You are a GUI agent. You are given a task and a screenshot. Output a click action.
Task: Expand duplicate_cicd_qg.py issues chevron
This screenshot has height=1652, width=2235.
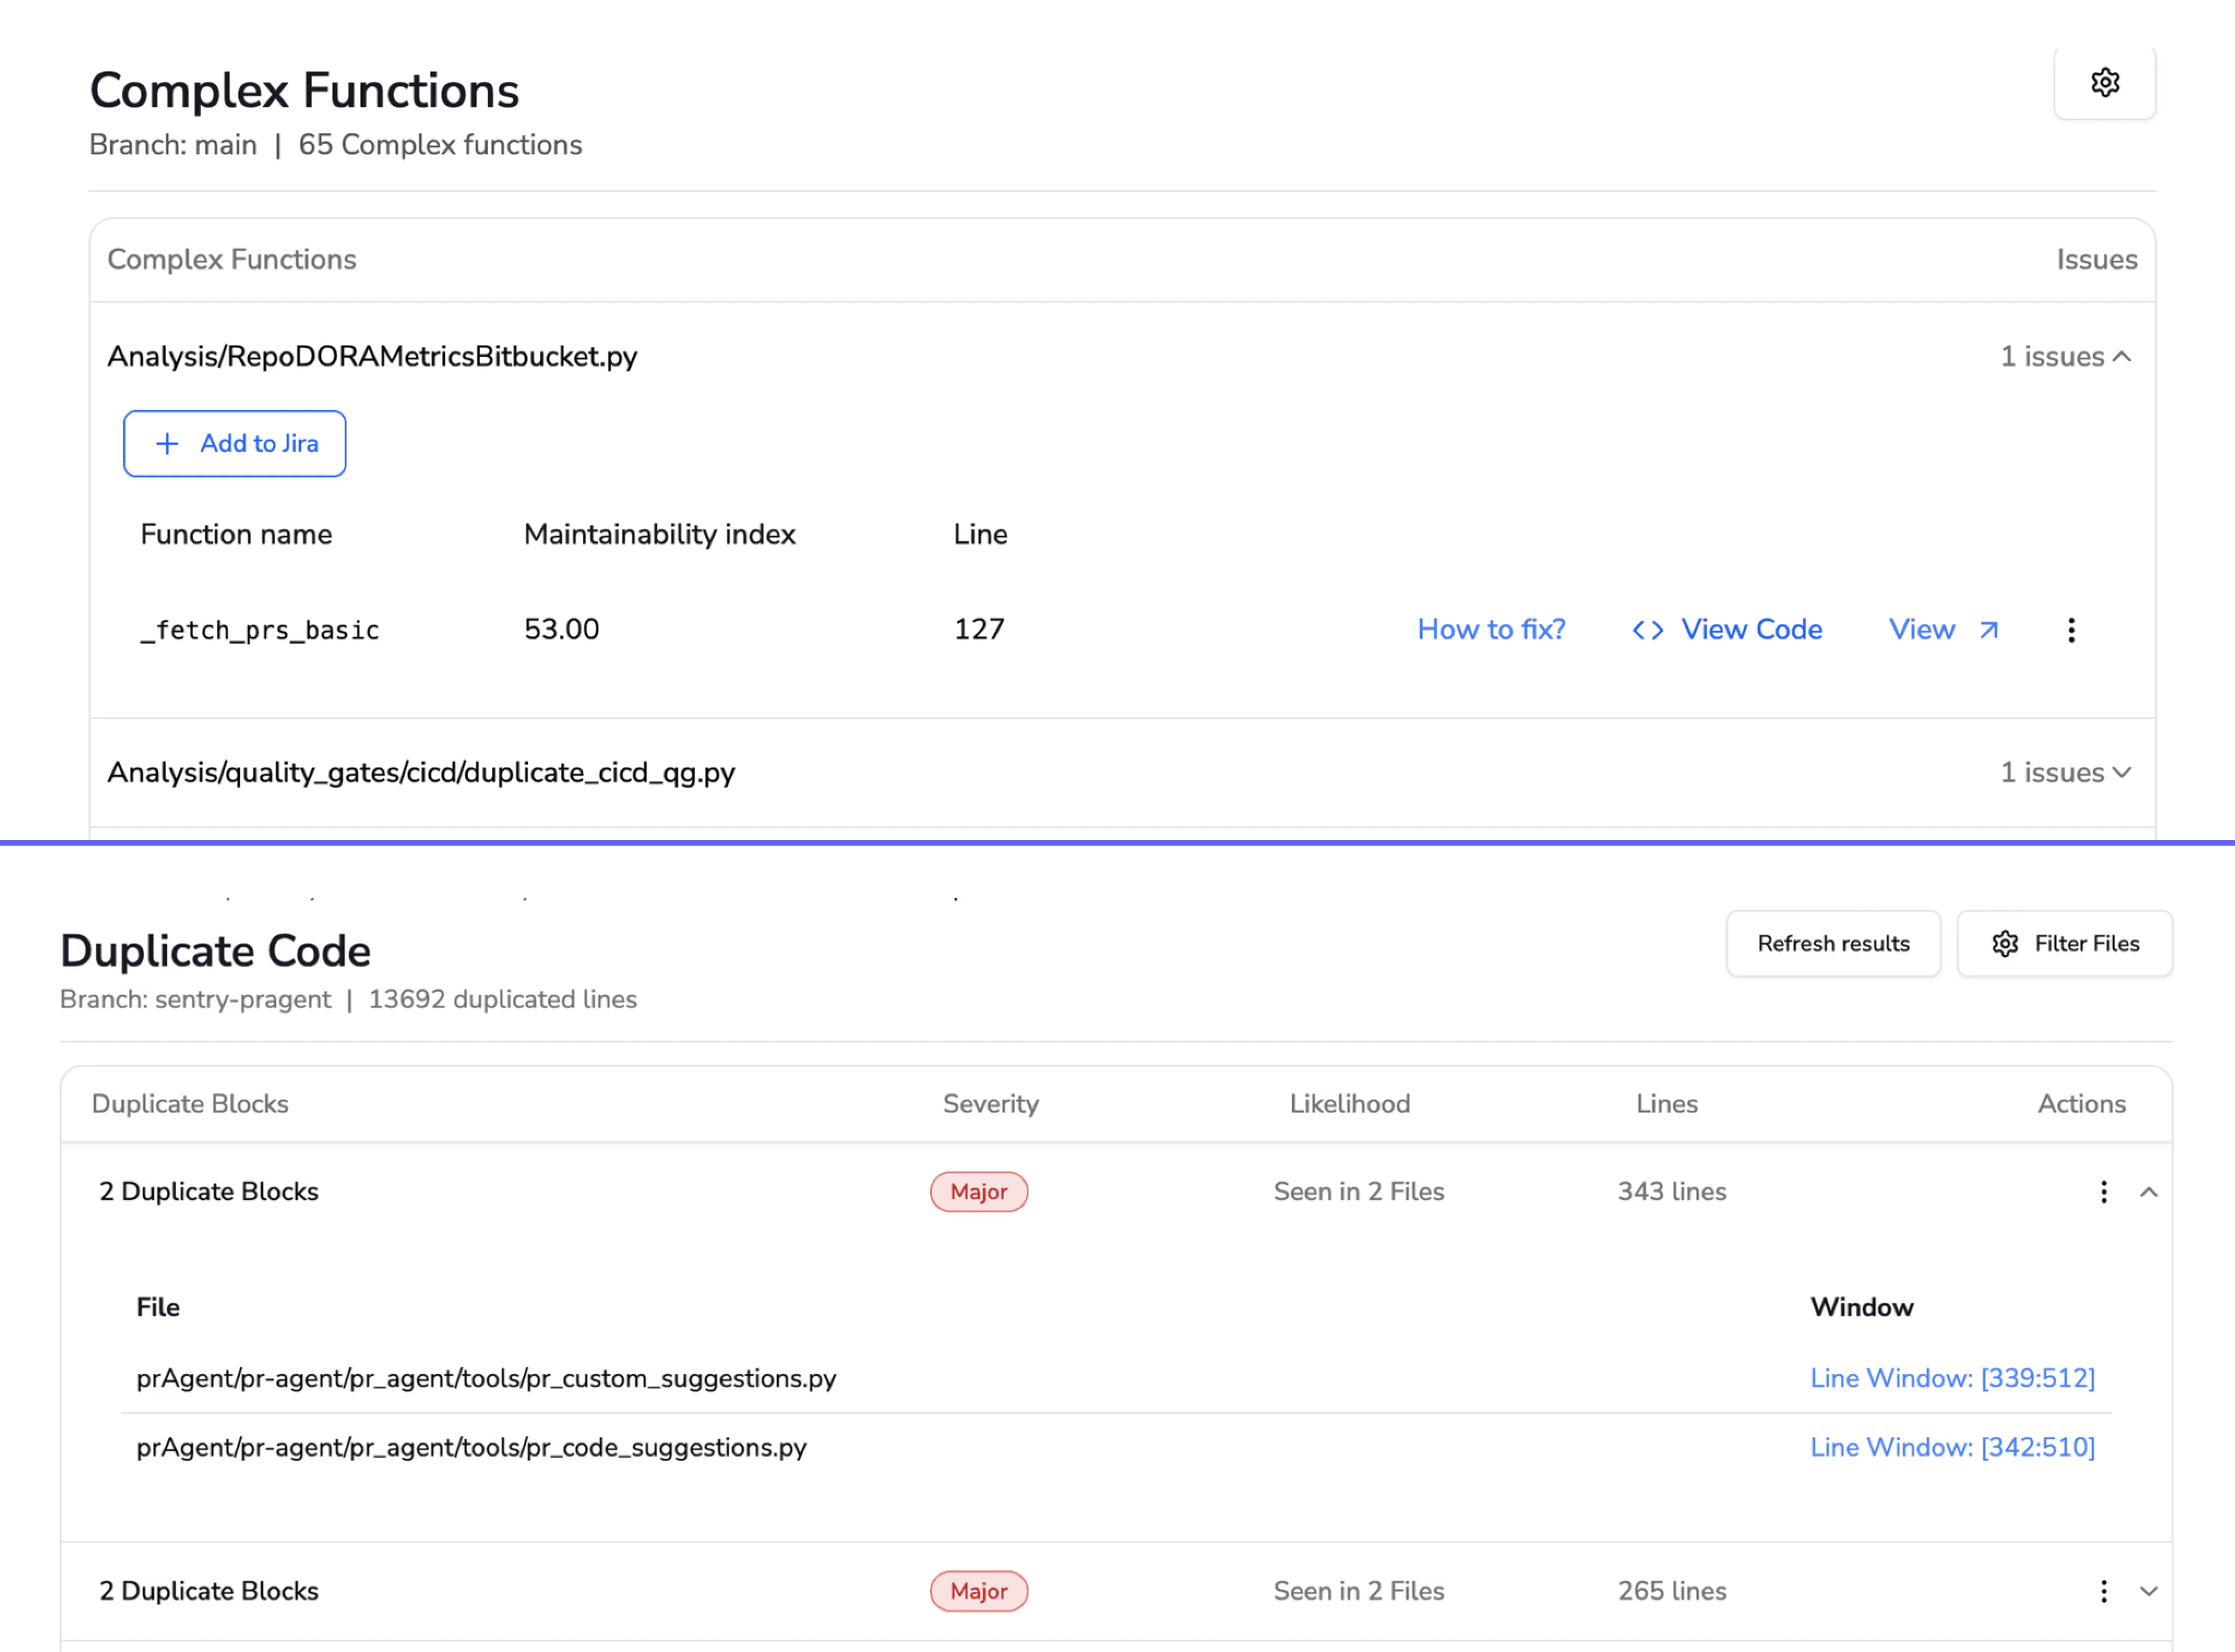(2122, 773)
